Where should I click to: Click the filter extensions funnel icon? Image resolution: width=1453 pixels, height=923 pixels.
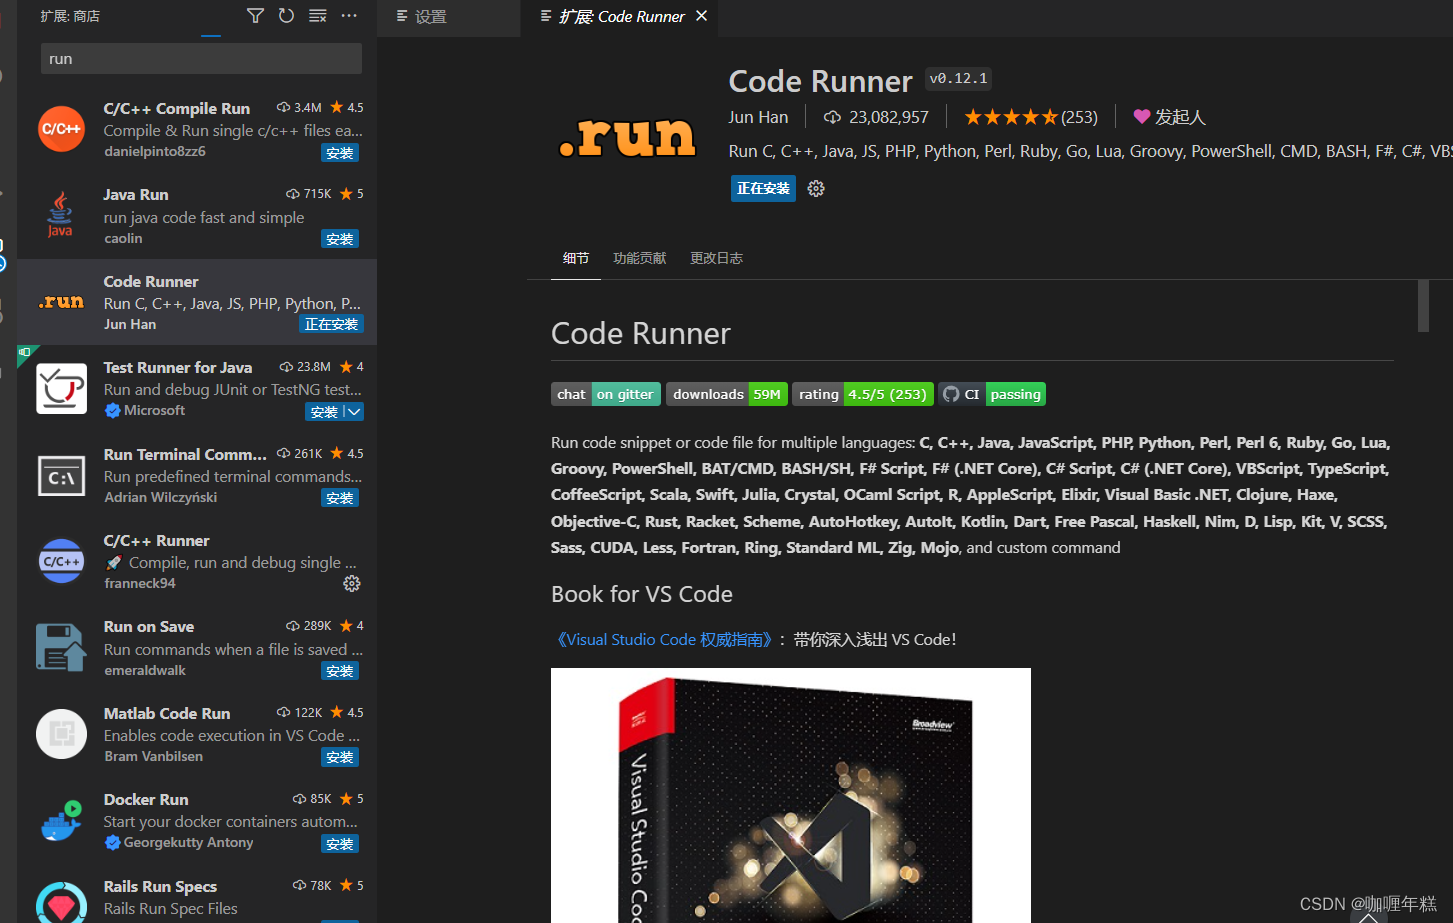(255, 16)
